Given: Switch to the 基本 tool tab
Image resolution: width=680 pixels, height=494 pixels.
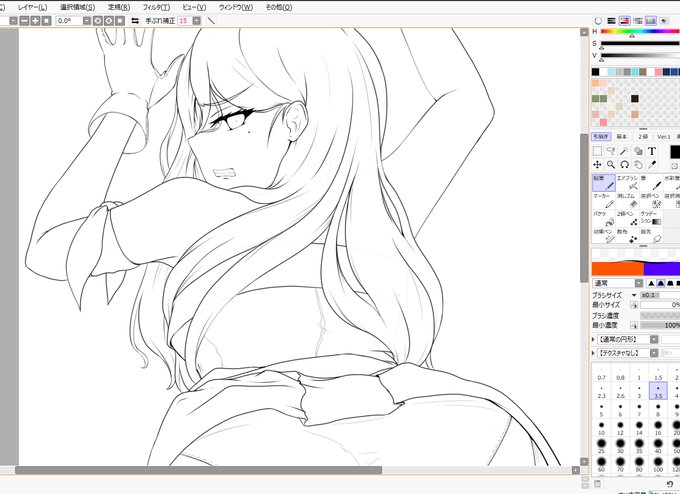Looking at the screenshot, I should click(x=622, y=137).
